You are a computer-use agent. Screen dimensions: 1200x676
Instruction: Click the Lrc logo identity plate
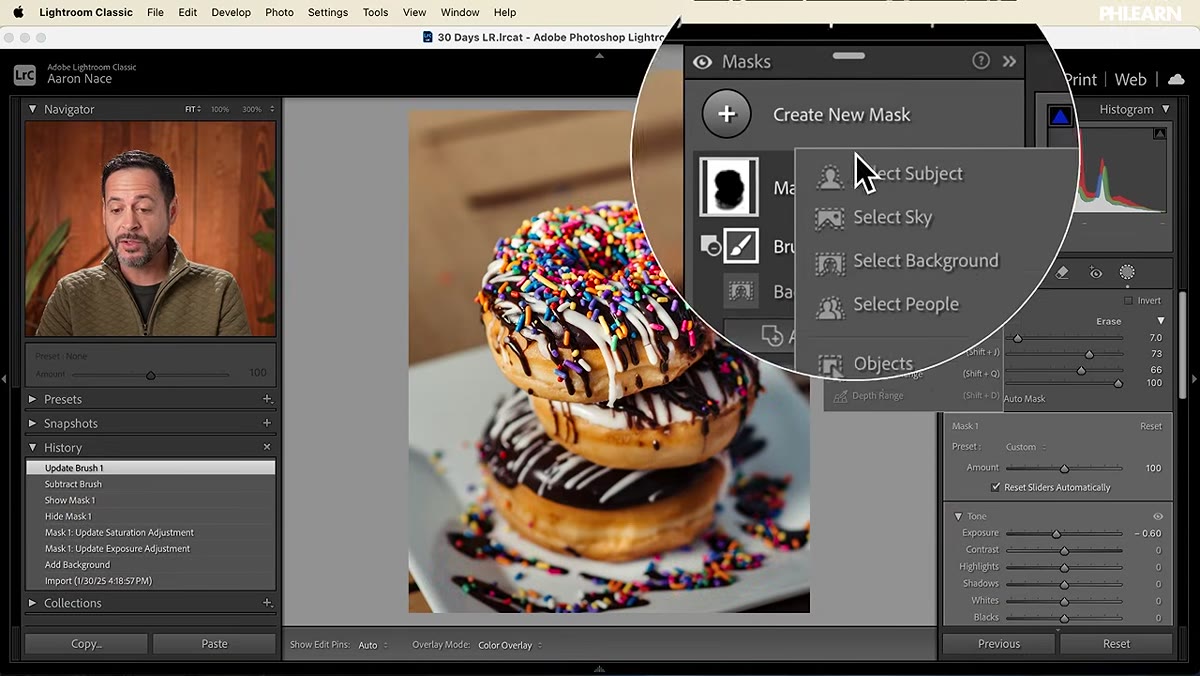(x=25, y=74)
